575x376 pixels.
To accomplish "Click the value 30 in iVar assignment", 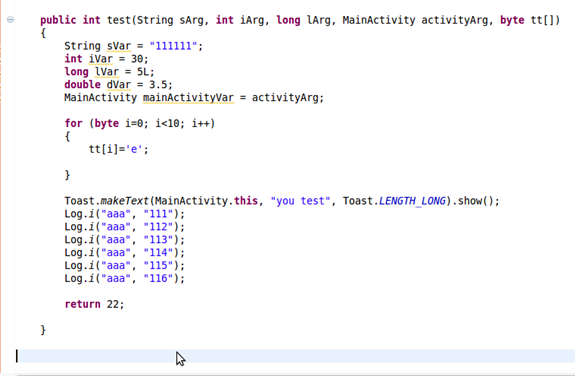I will 137,59.
